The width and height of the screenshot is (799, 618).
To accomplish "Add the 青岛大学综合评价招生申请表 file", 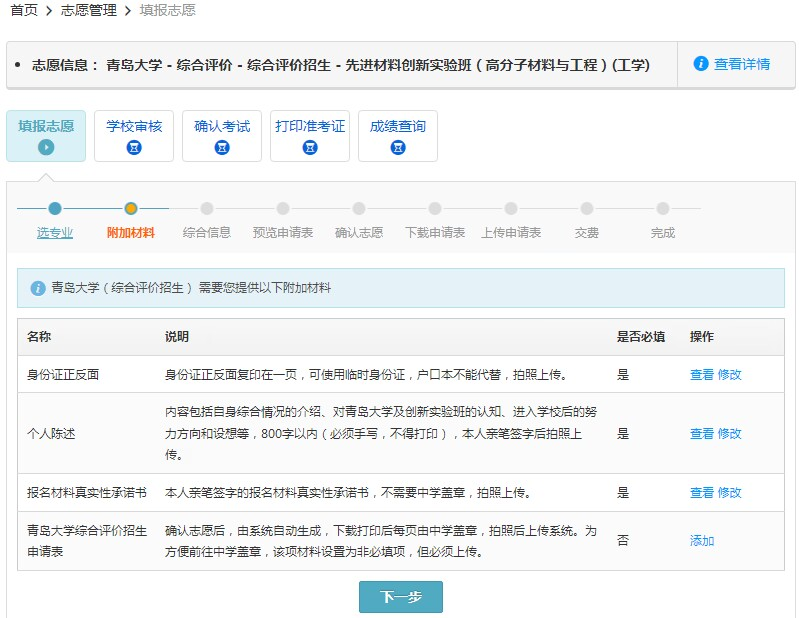I will click(x=702, y=541).
